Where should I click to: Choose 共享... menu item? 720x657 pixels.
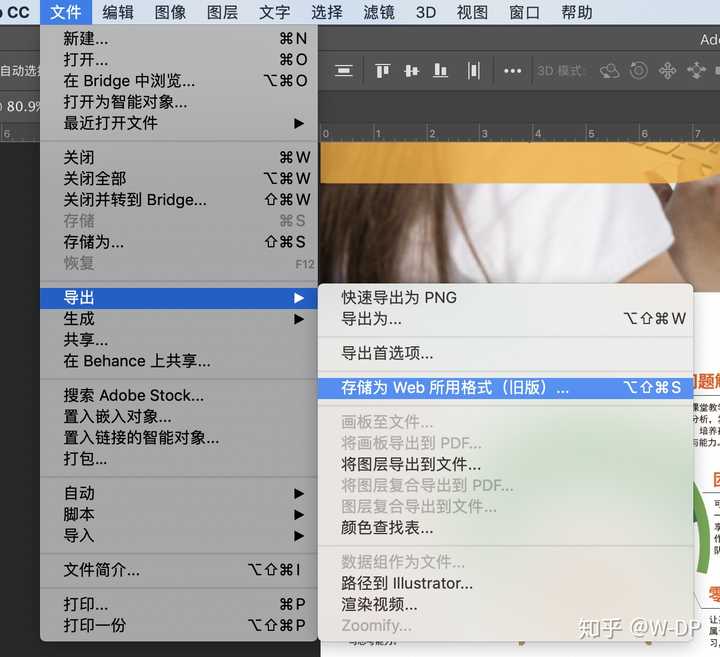(x=179, y=340)
